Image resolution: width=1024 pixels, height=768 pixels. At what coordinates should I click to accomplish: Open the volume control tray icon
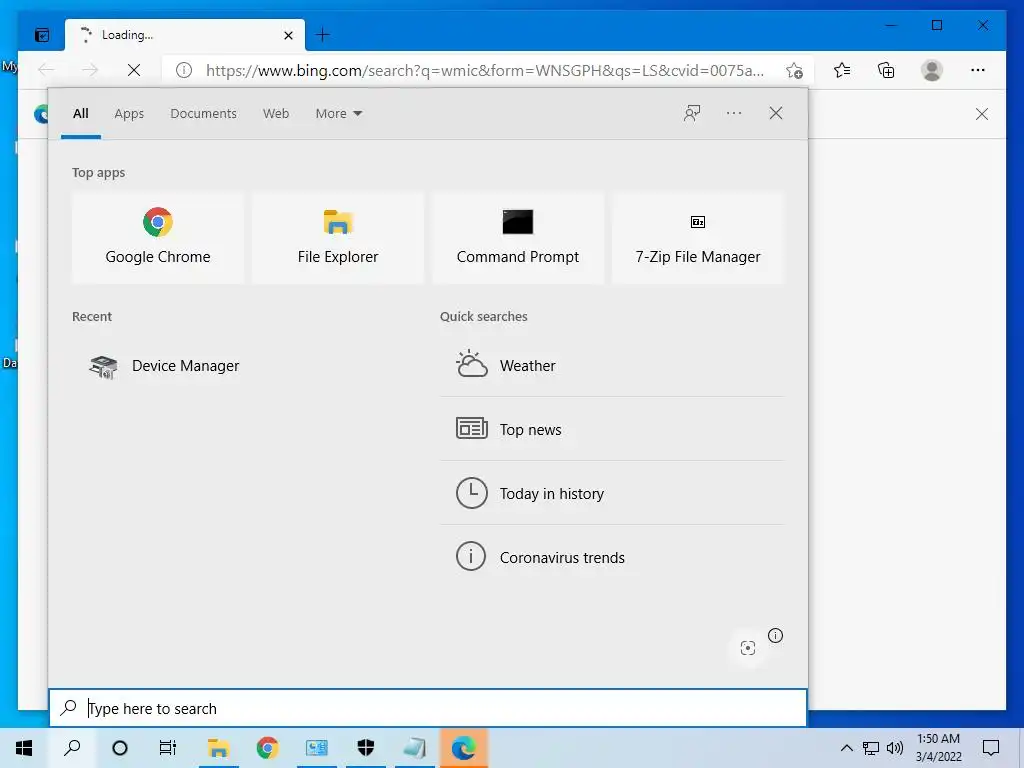pyautogui.click(x=895, y=748)
